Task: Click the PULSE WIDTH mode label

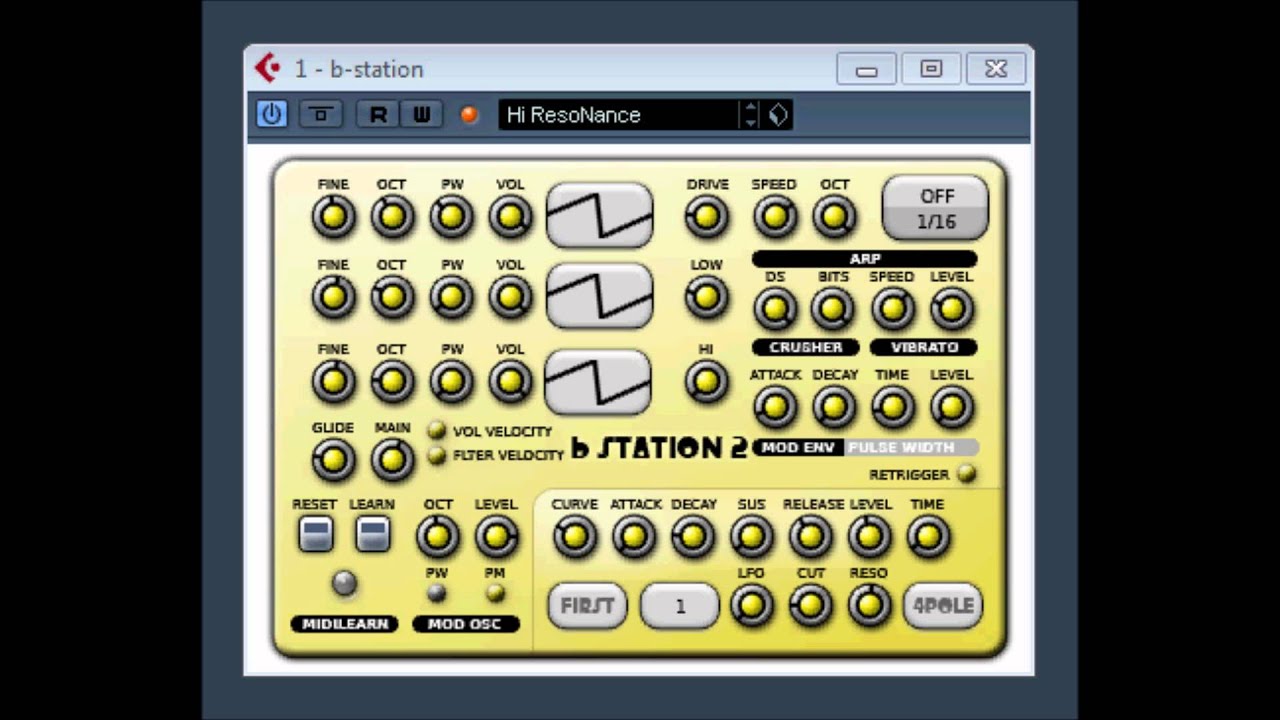Action: pyautogui.click(x=911, y=447)
